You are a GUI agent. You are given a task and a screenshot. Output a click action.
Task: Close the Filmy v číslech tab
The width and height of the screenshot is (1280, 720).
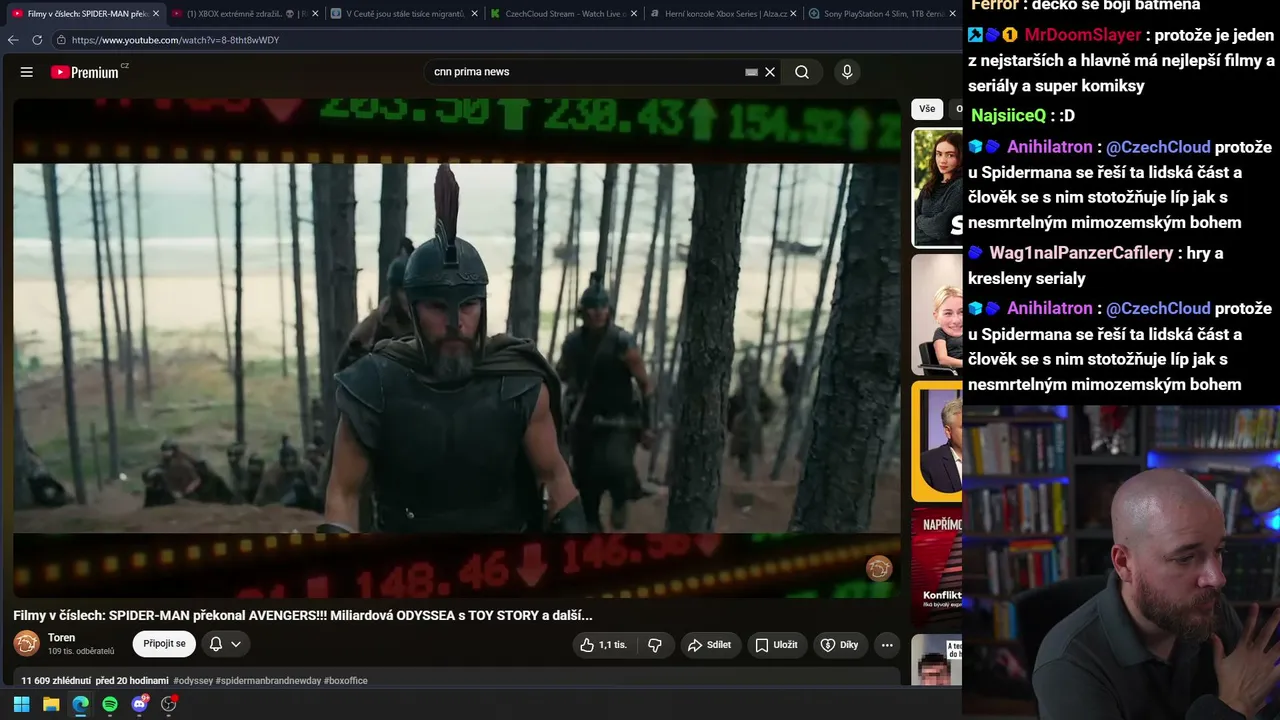pos(156,14)
